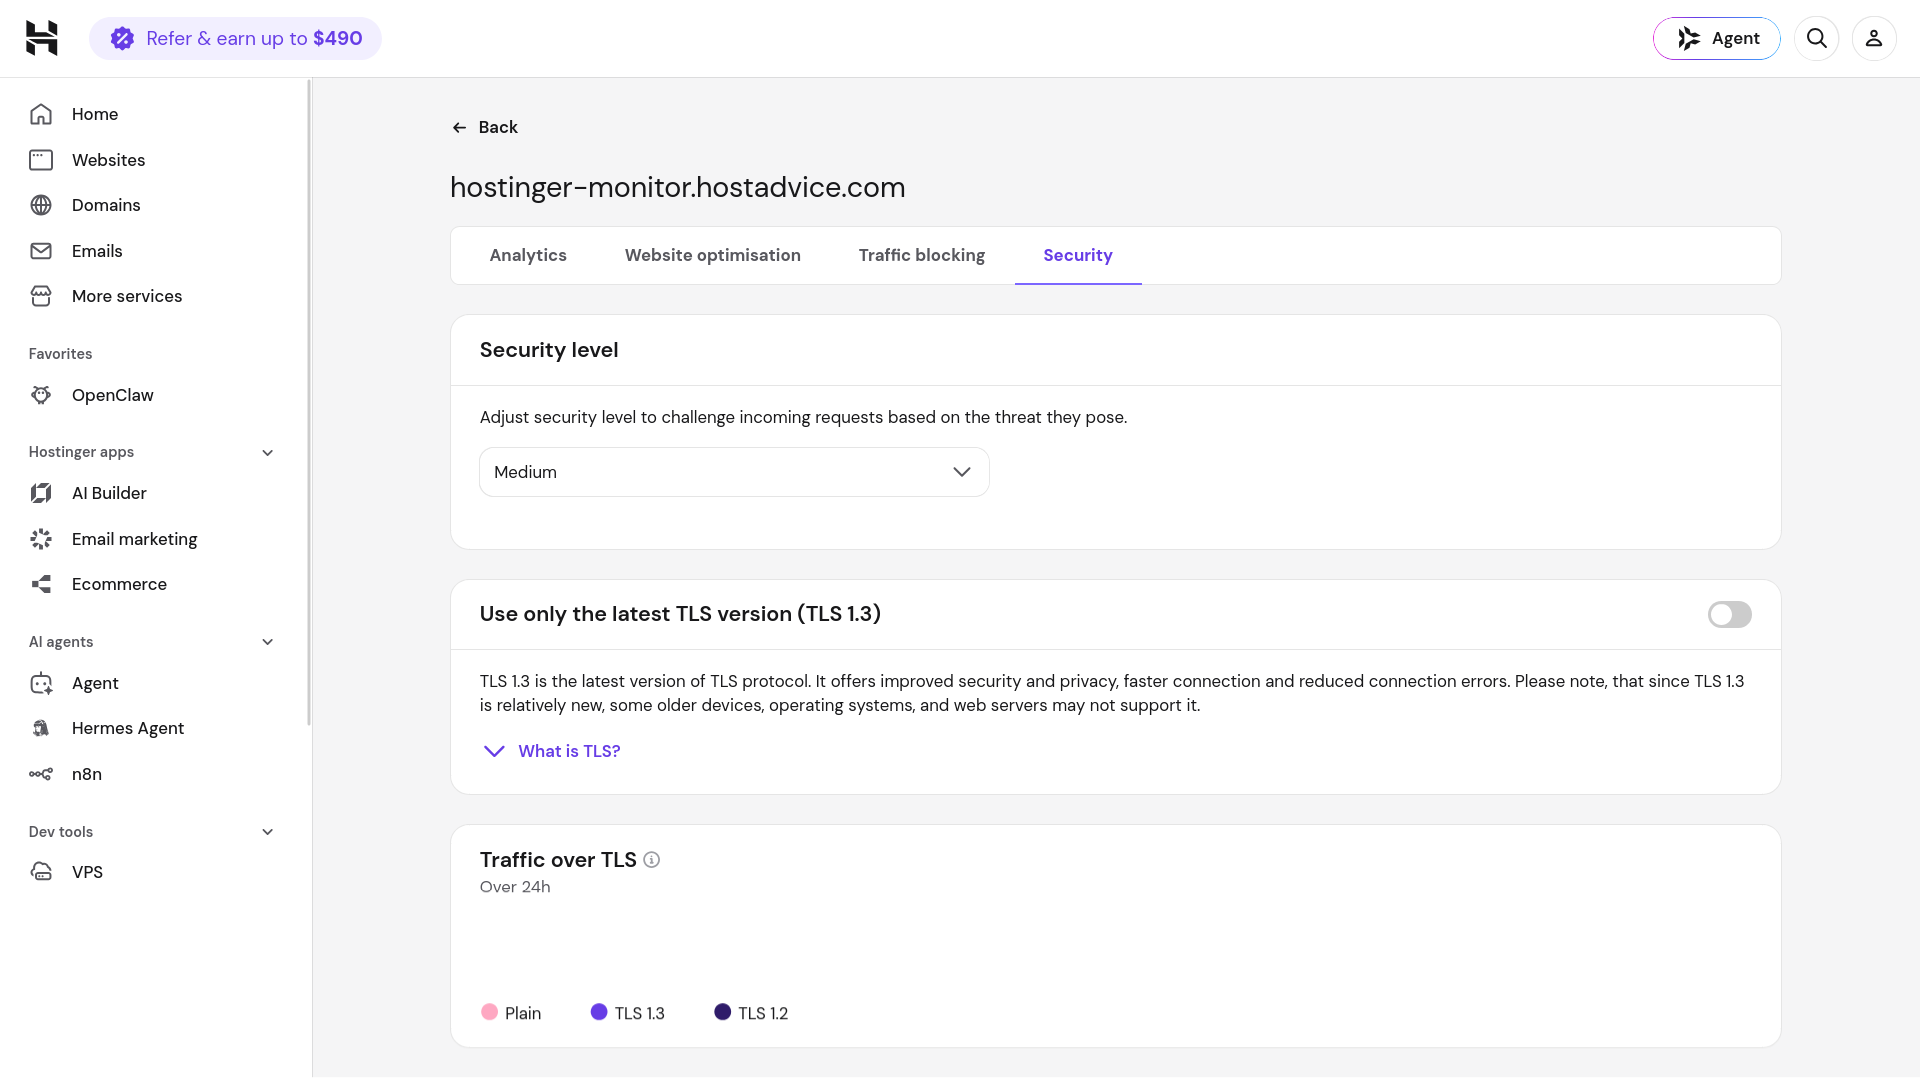The image size is (1920, 1078).
Task: Click the back arrow icon
Action: [459, 127]
